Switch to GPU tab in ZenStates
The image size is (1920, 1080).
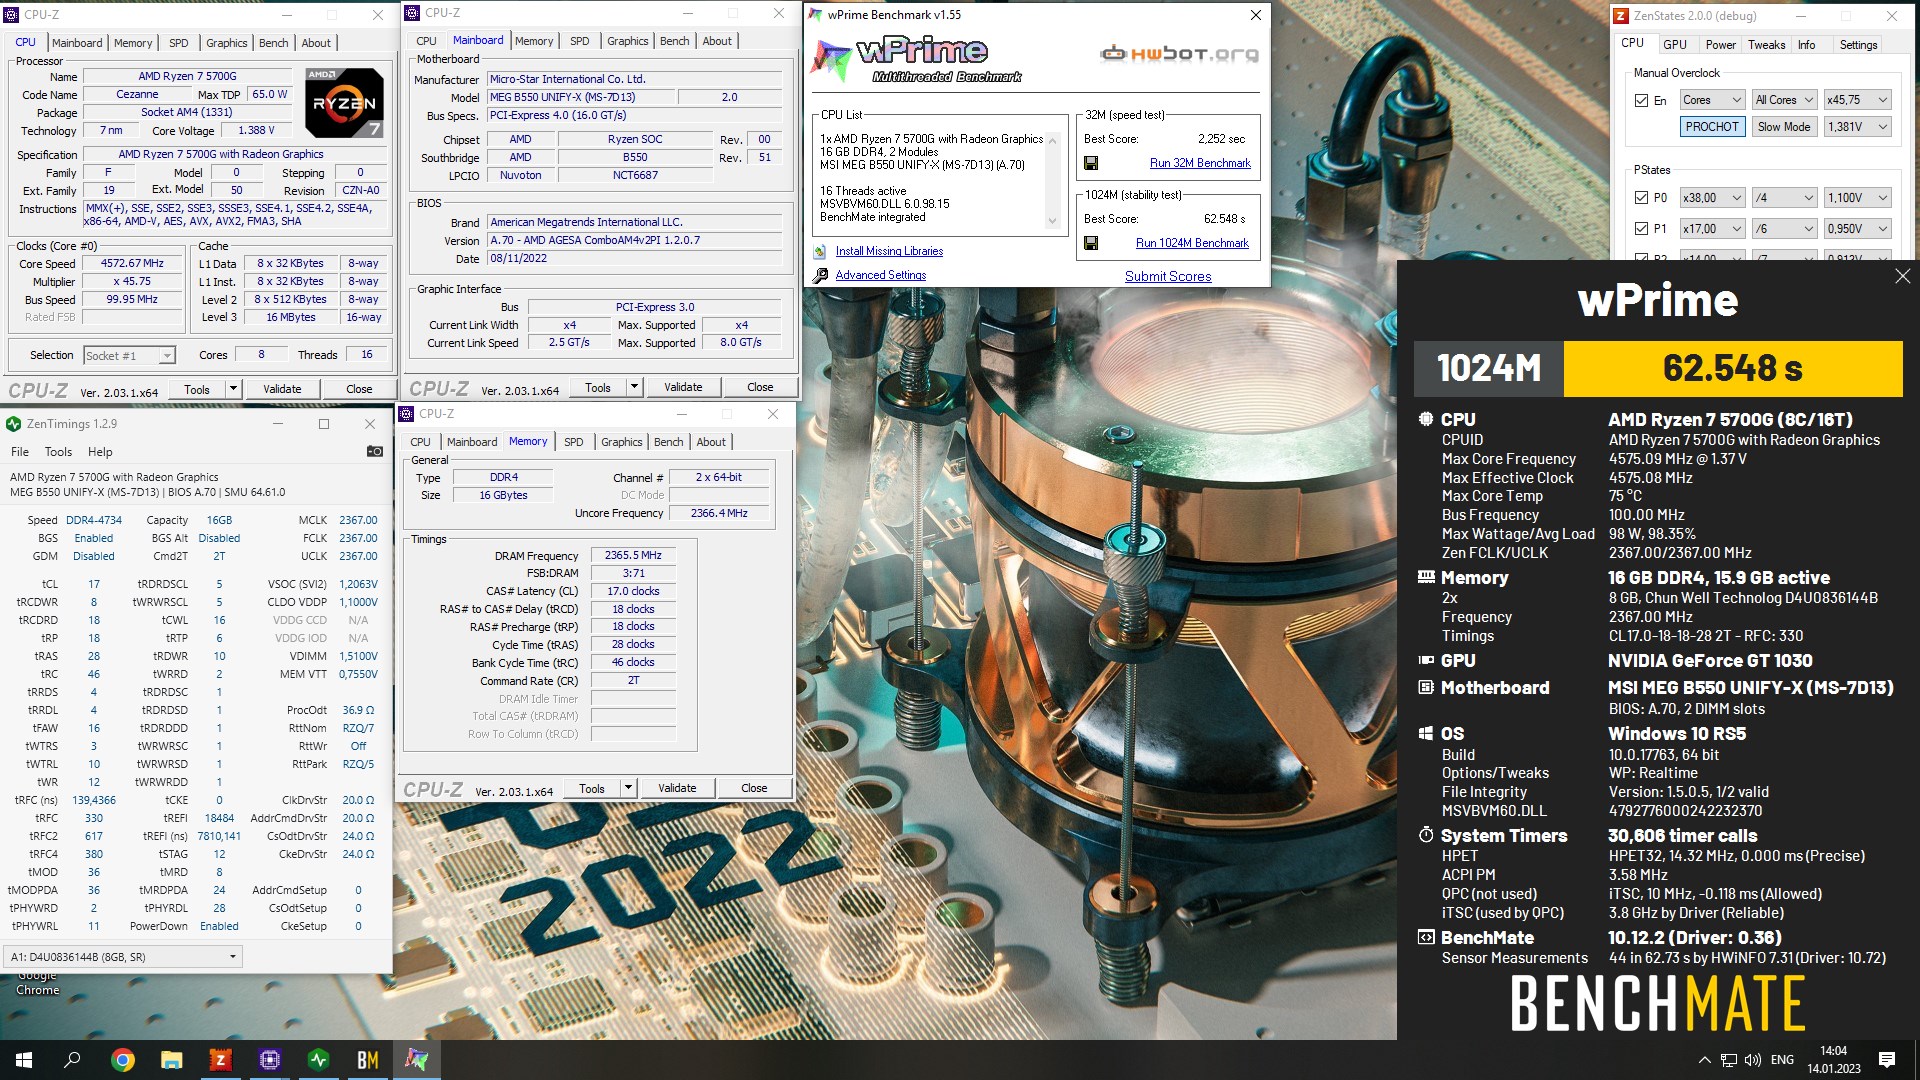1675,45
